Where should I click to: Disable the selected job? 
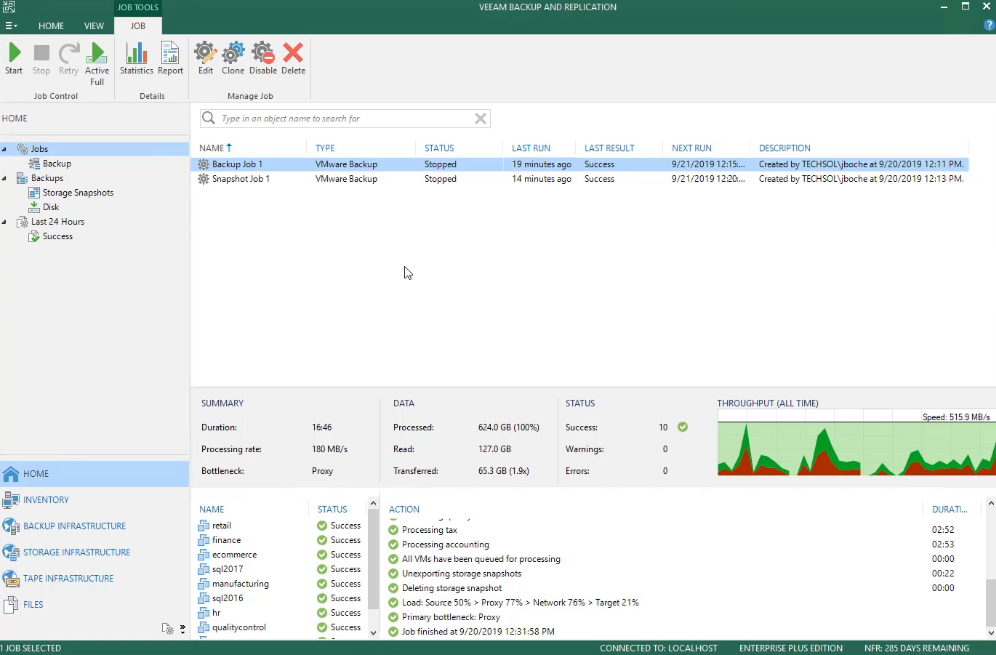coord(263,58)
